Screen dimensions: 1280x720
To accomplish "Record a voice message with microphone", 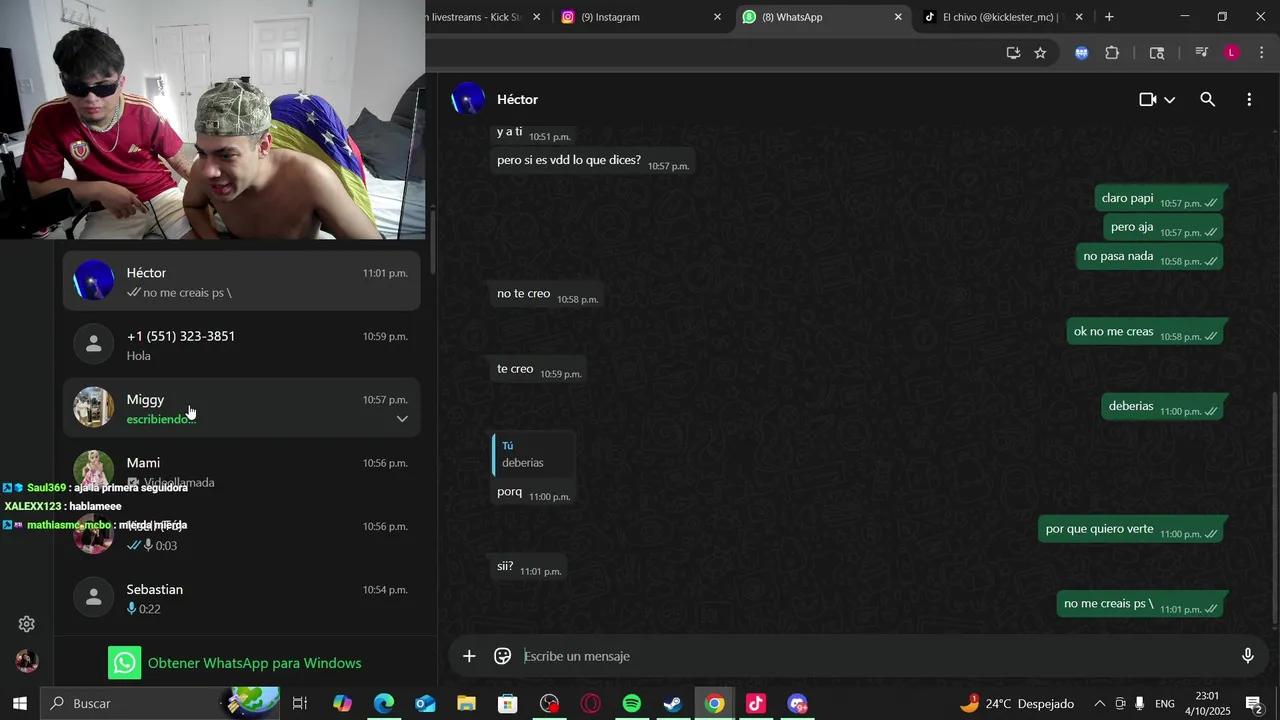I will click(1247, 656).
